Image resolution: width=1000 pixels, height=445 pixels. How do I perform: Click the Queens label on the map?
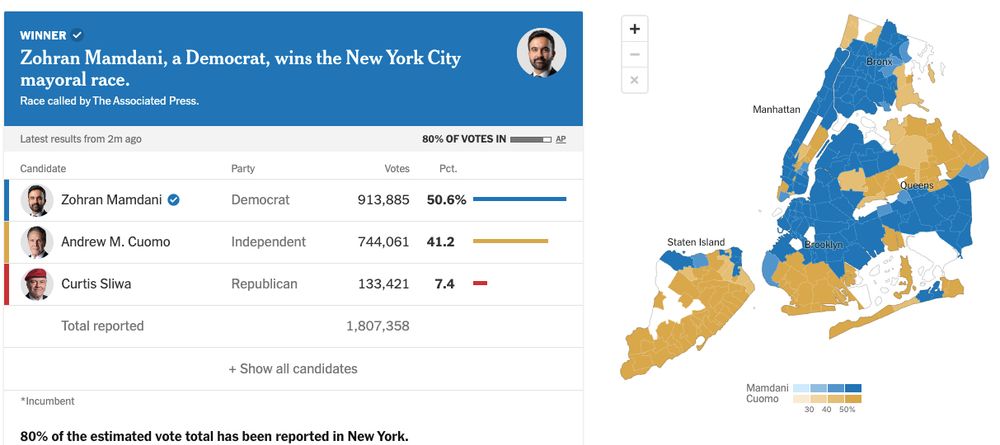pyautogui.click(x=916, y=185)
